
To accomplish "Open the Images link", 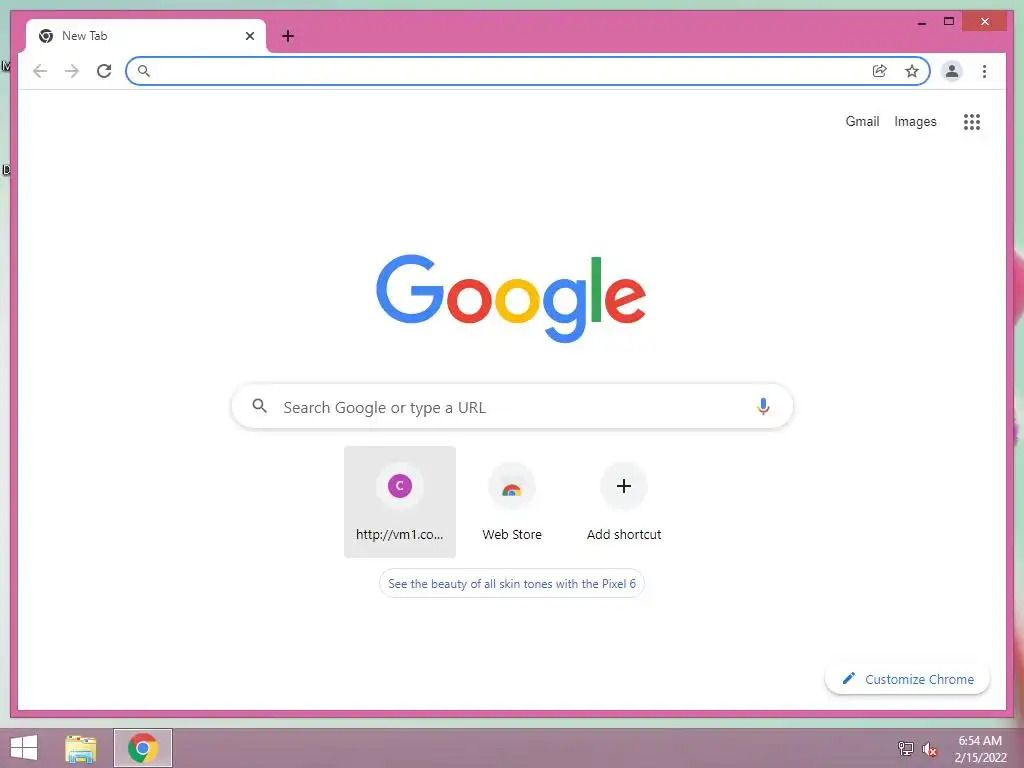I will tap(915, 121).
